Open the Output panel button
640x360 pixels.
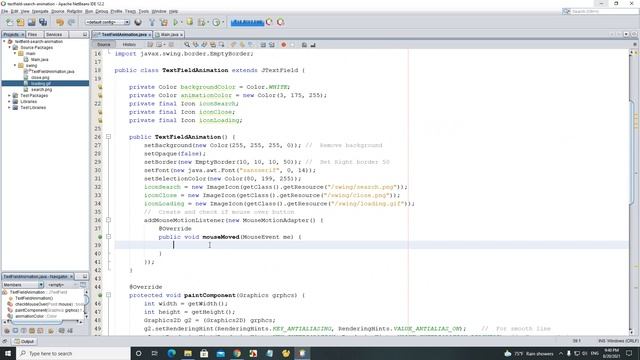(x=24, y=341)
